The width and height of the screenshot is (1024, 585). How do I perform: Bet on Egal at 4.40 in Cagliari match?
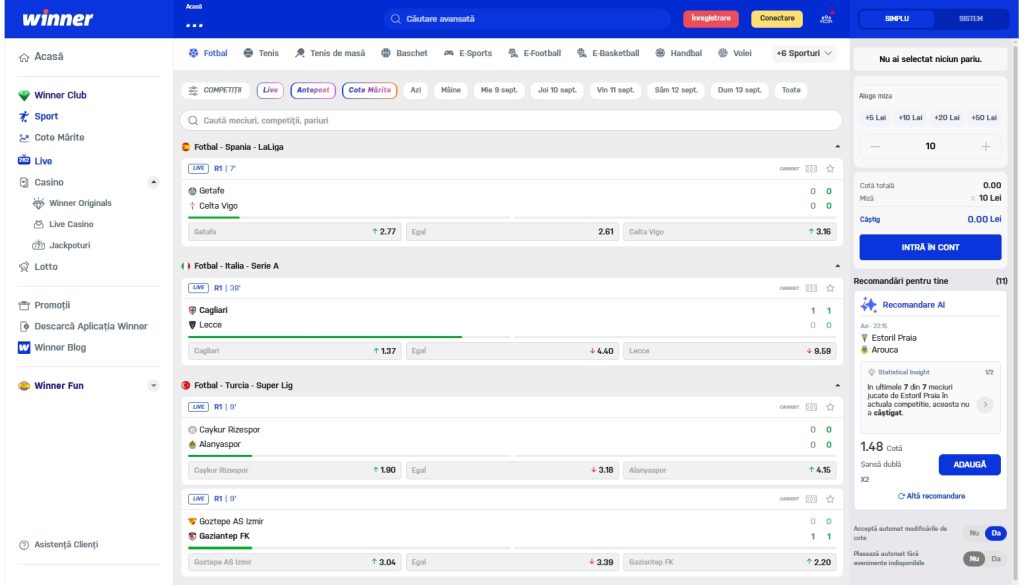(512, 351)
